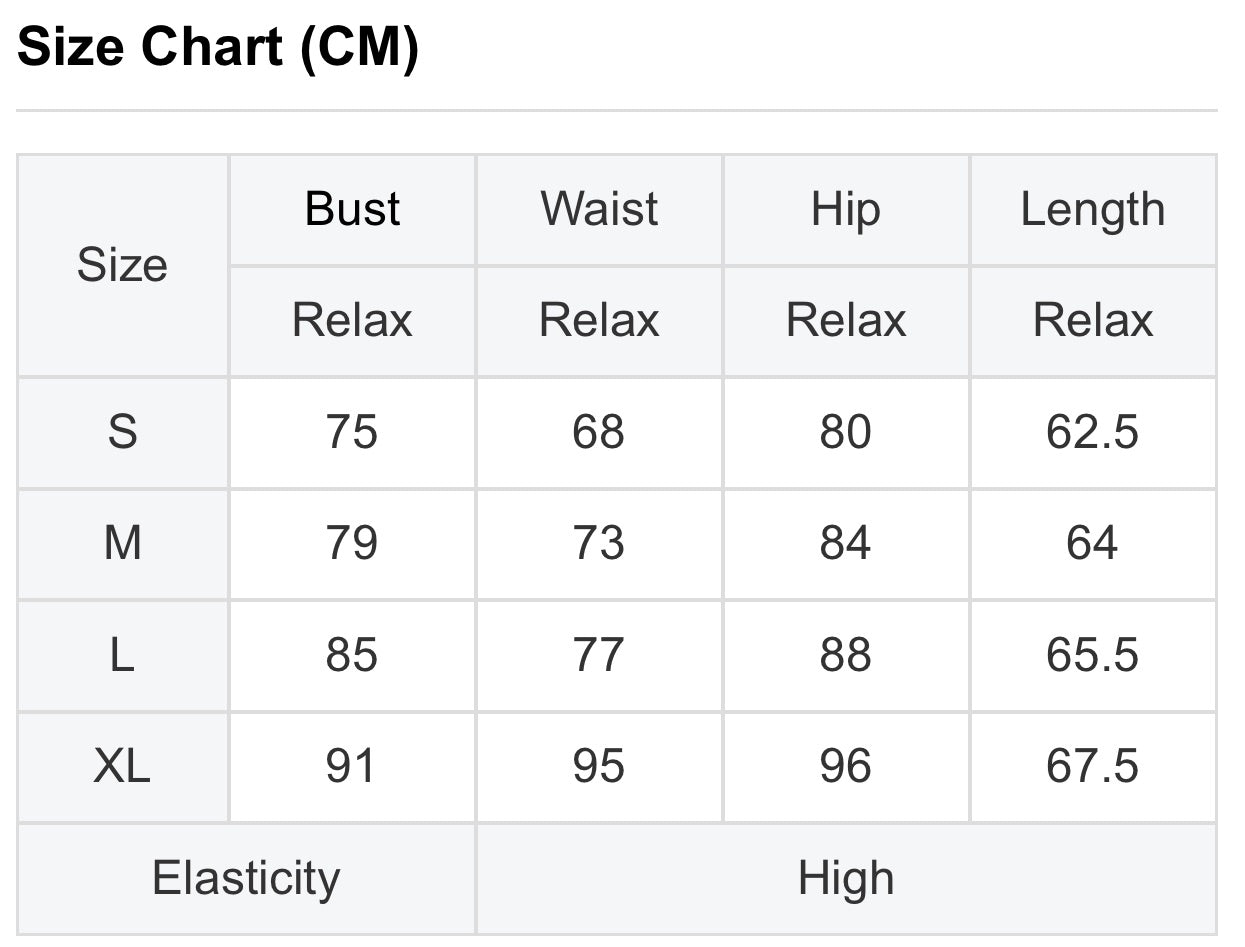Click the M size row label

[122, 544]
